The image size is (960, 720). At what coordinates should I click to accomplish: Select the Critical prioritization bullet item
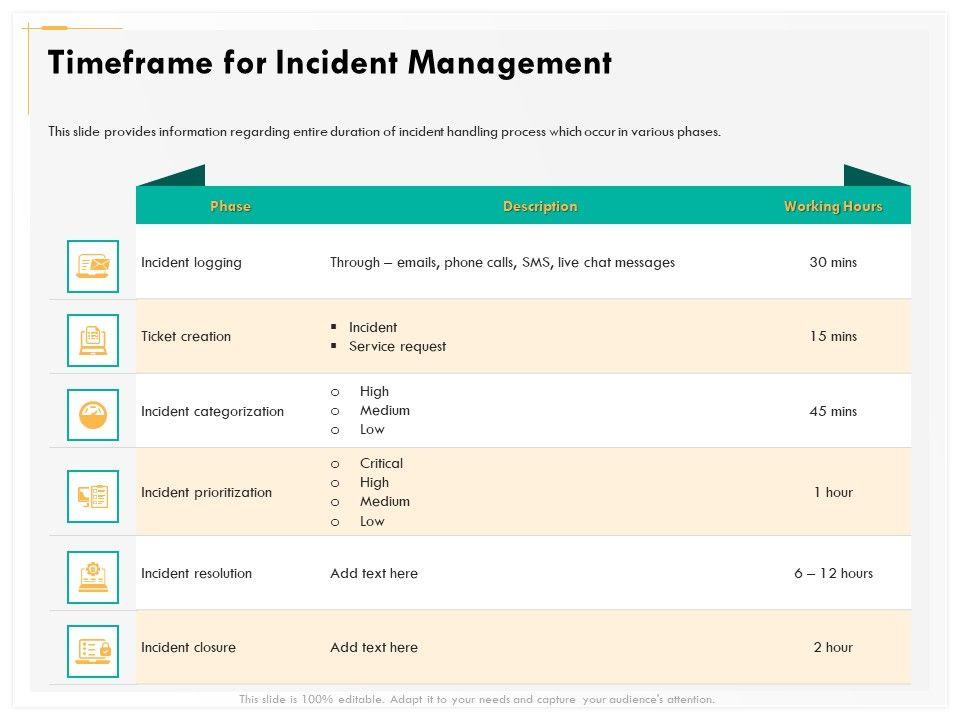[x=381, y=463]
